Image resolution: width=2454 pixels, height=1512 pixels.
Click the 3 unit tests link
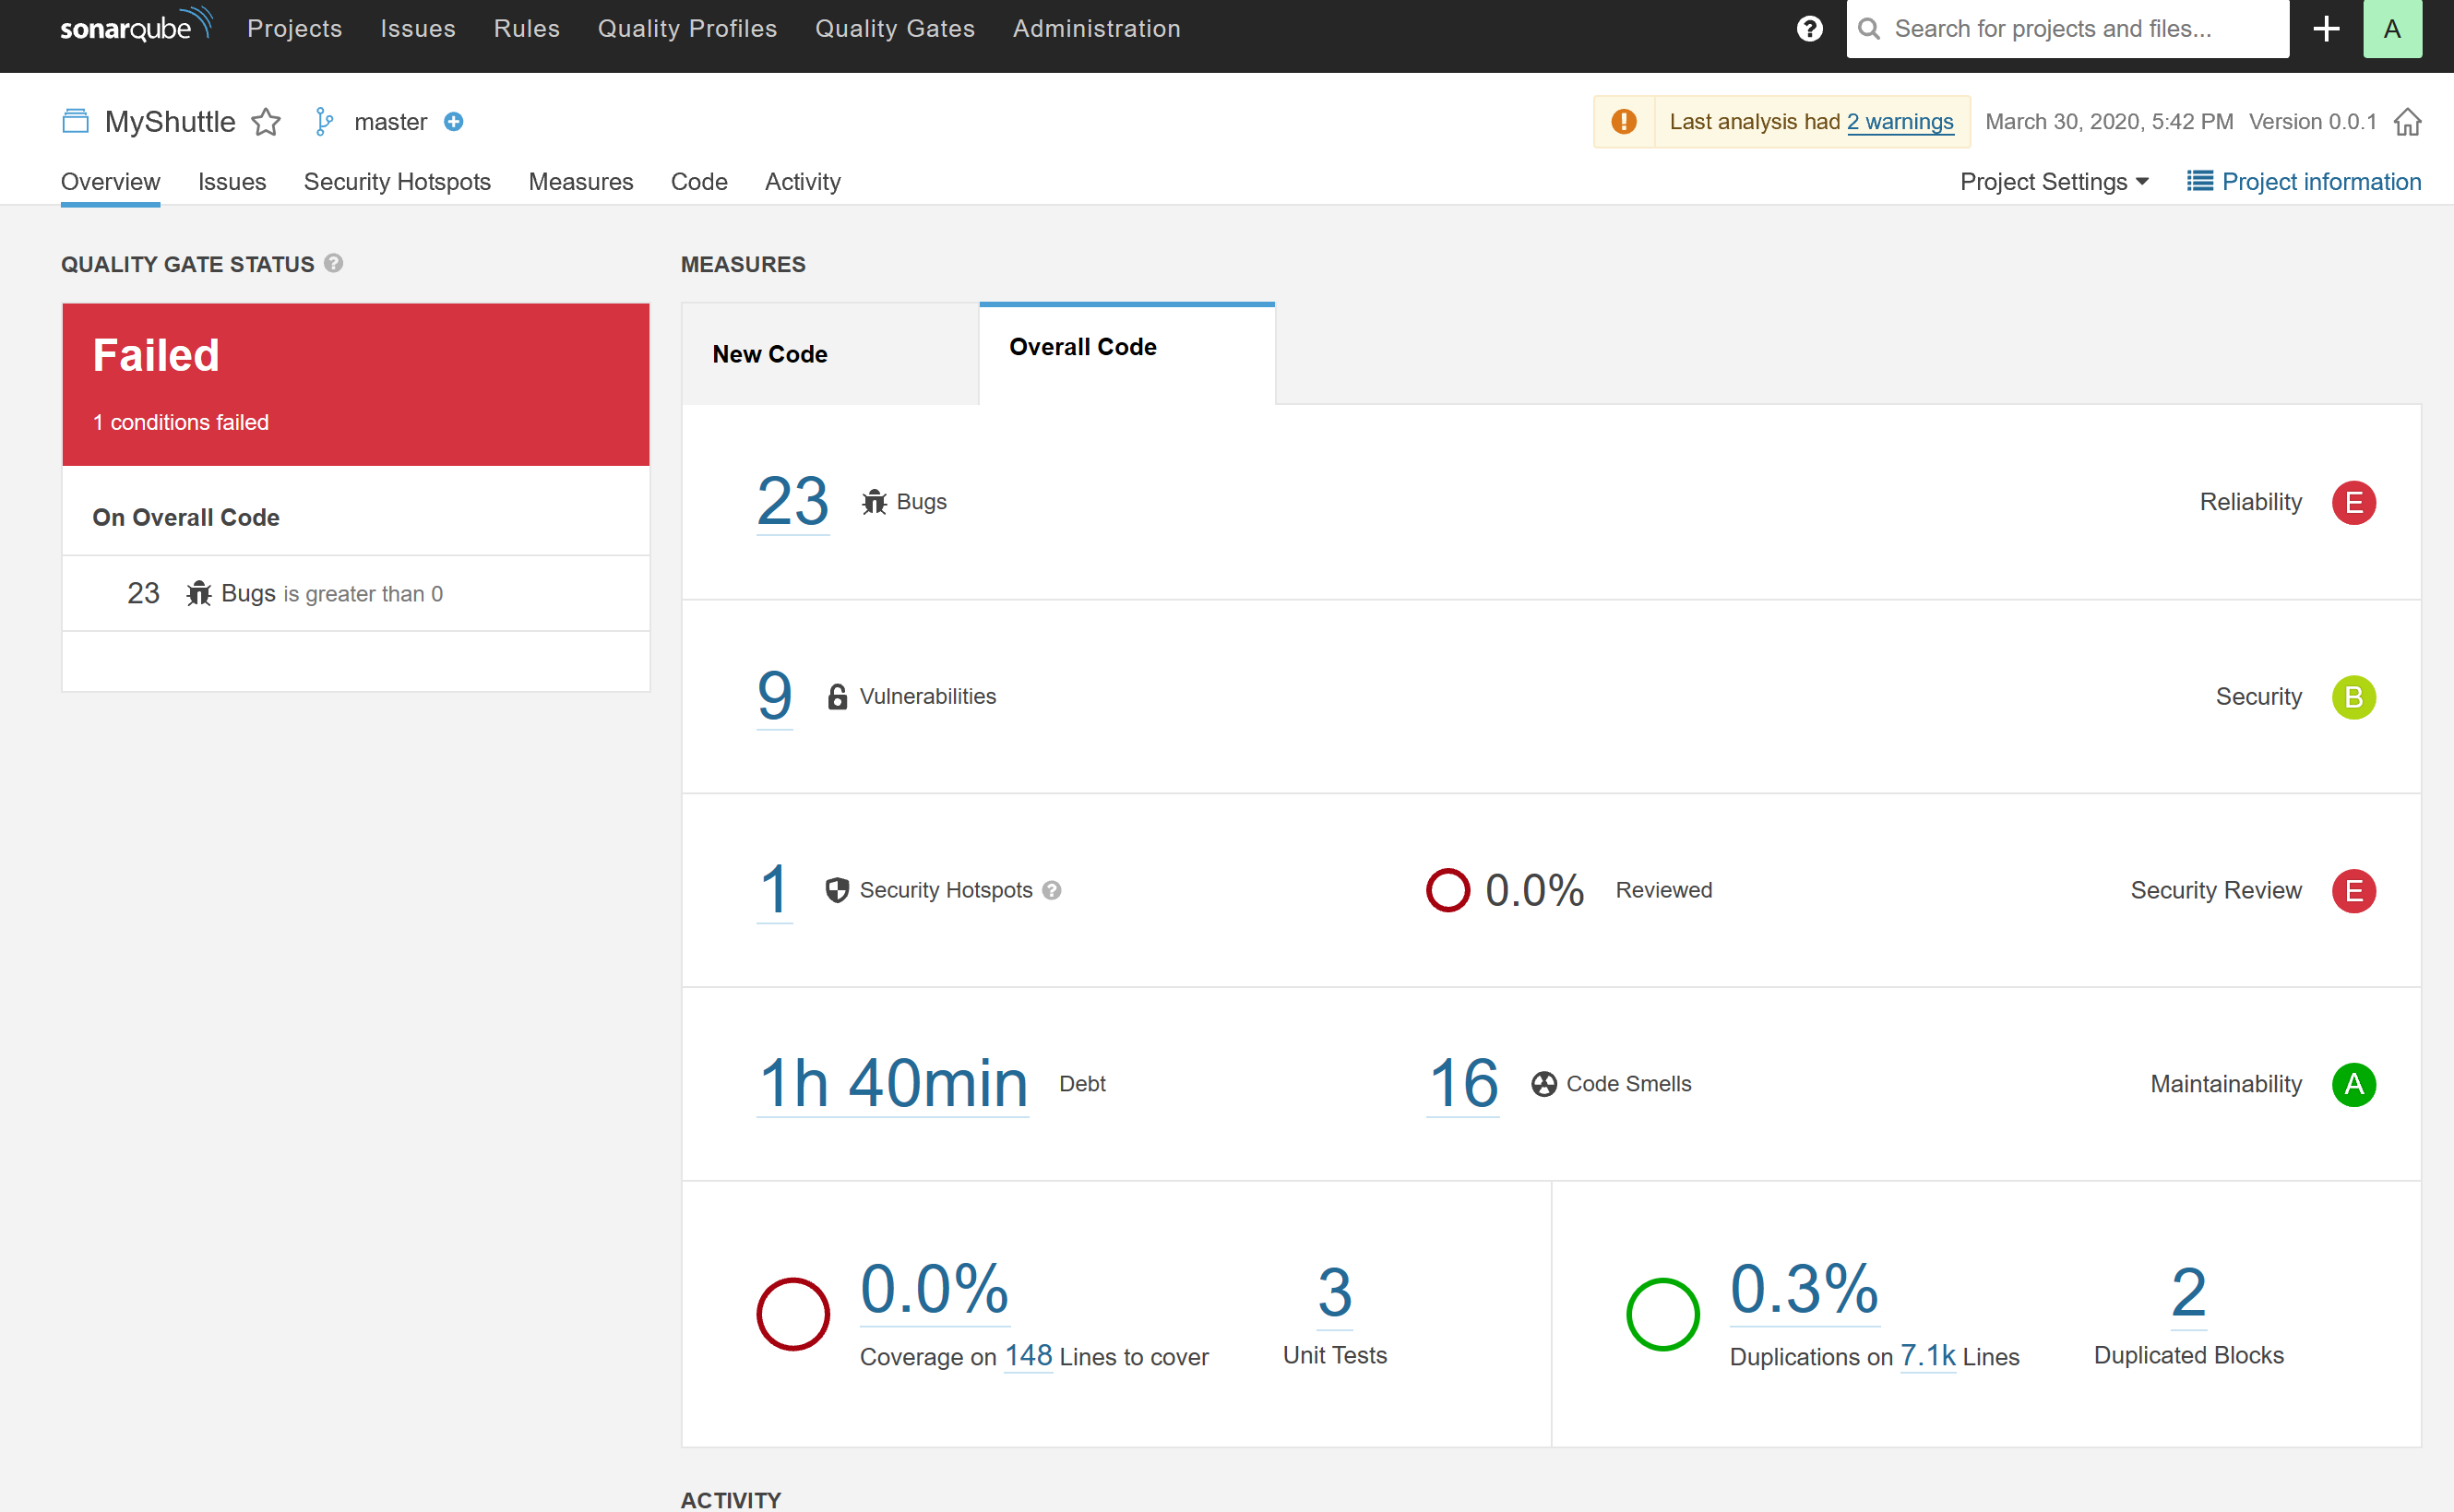click(x=1335, y=1293)
